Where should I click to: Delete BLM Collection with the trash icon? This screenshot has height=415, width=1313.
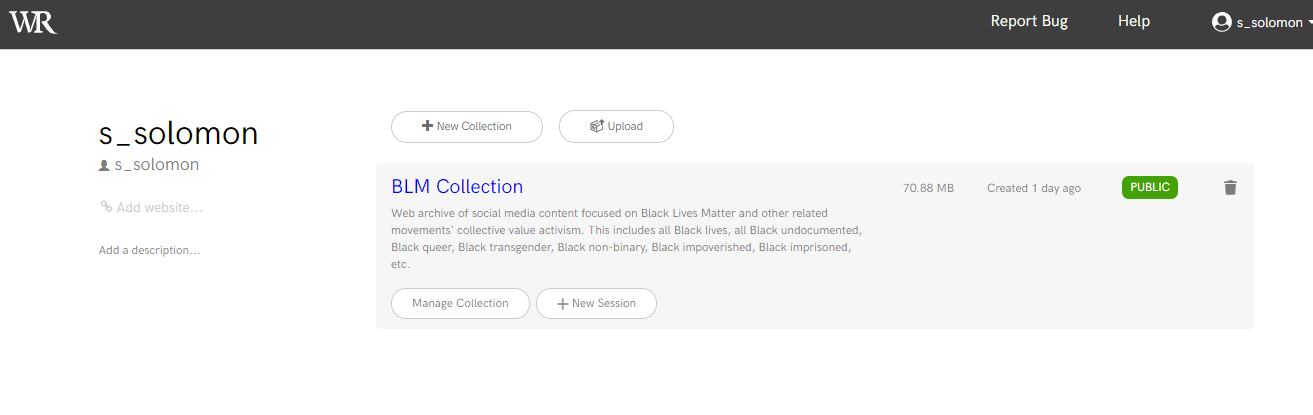point(1230,188)
